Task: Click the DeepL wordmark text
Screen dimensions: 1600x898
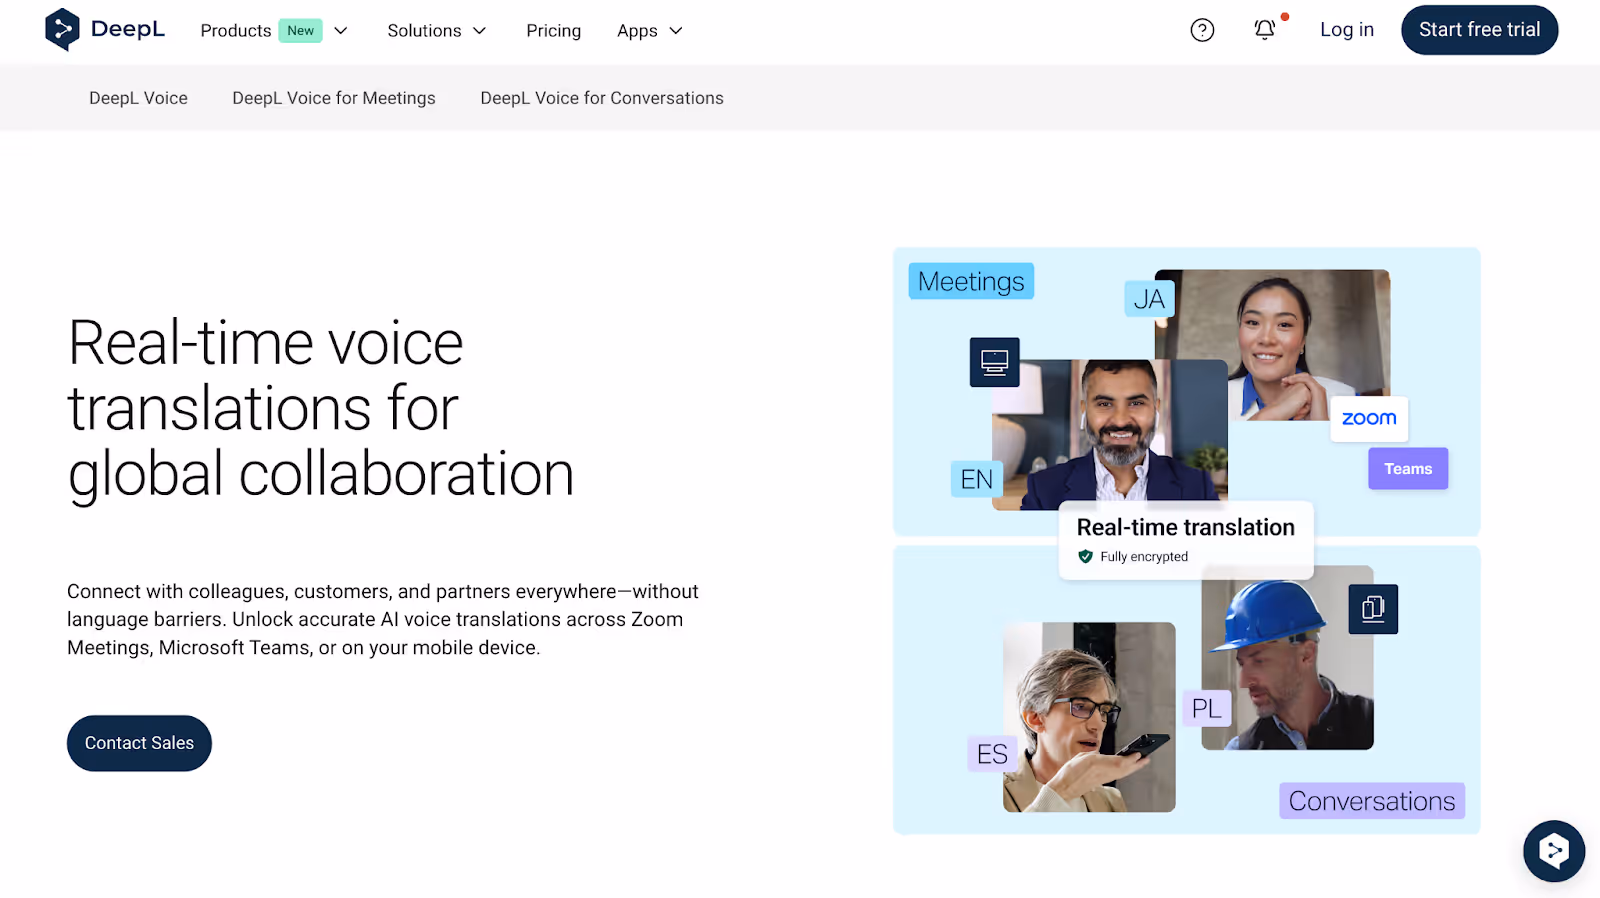Action: (x=128, y=29)
